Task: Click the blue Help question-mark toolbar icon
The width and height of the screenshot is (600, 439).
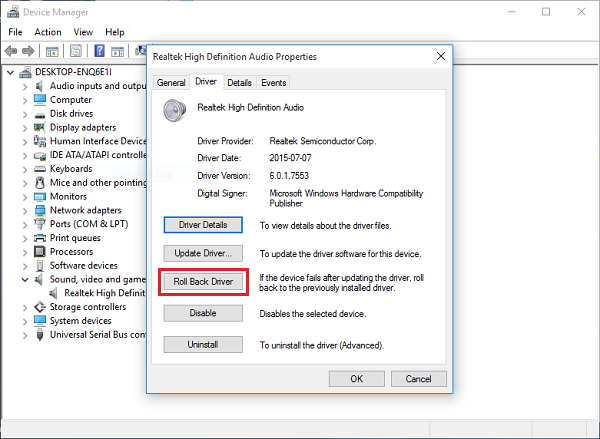Action: (x=99, y=51)
